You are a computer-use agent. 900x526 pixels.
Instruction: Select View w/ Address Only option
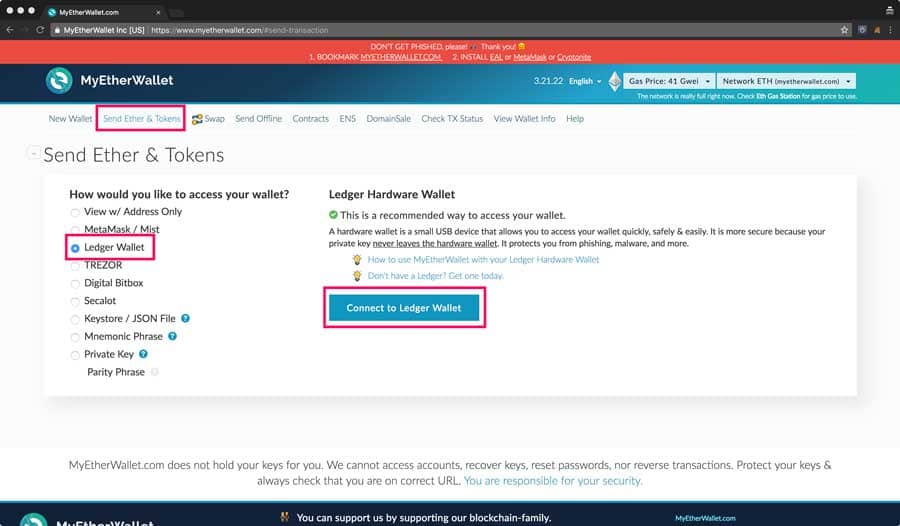pyautogui.click(x=75, y=212)
